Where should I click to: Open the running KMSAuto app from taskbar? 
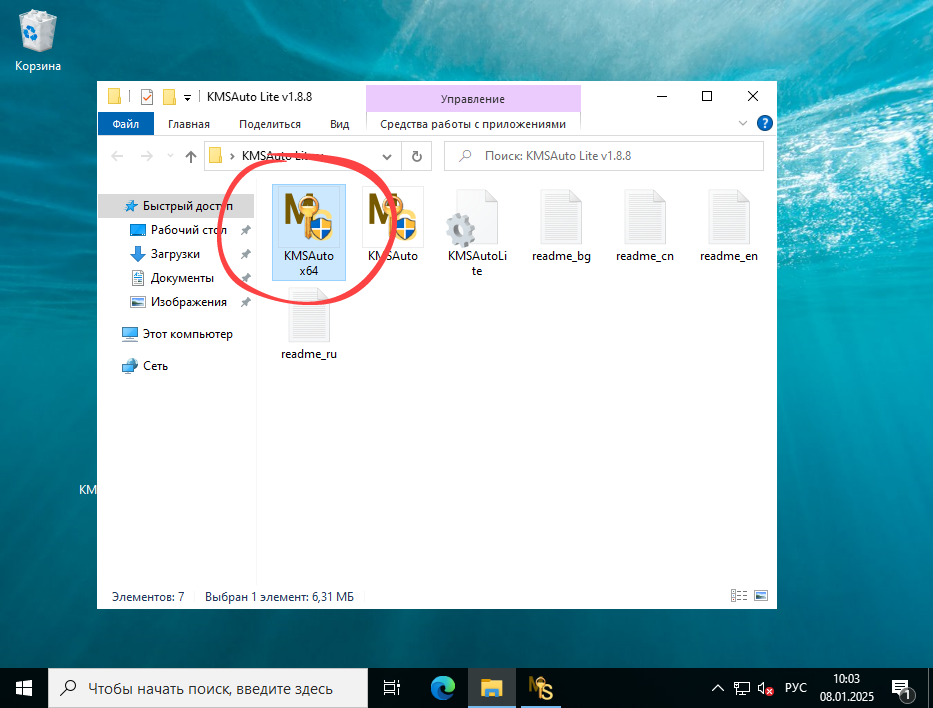[543, 688]
